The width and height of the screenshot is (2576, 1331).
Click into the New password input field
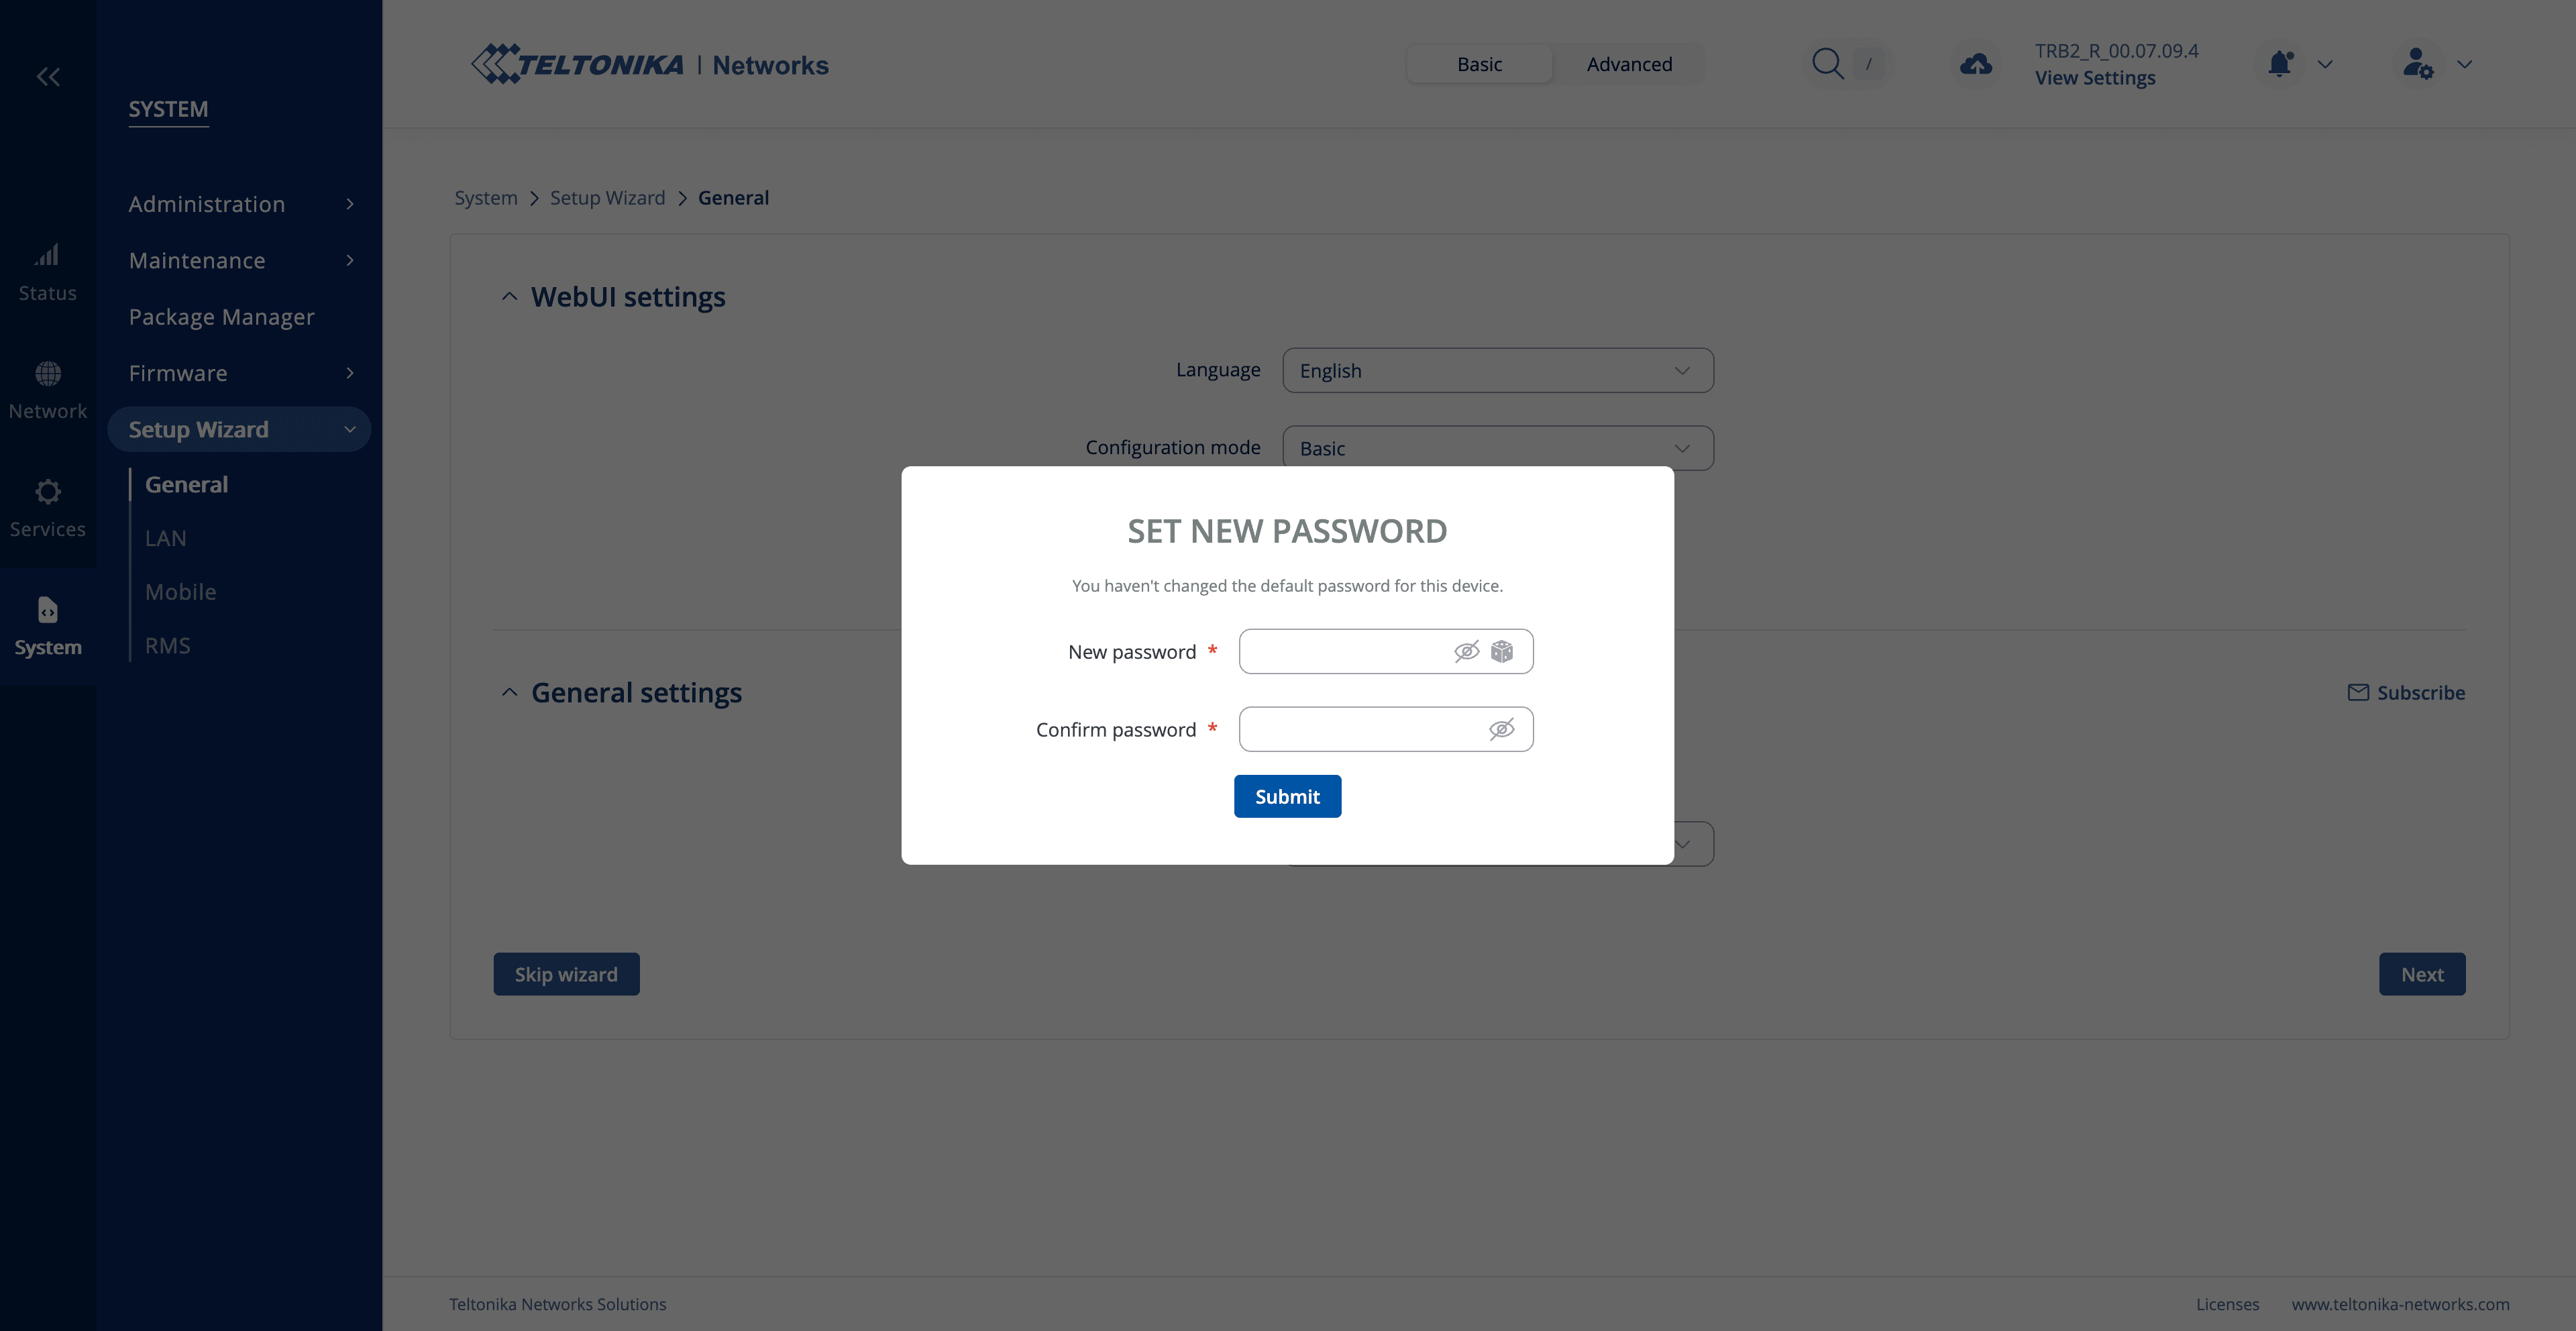1343,652
